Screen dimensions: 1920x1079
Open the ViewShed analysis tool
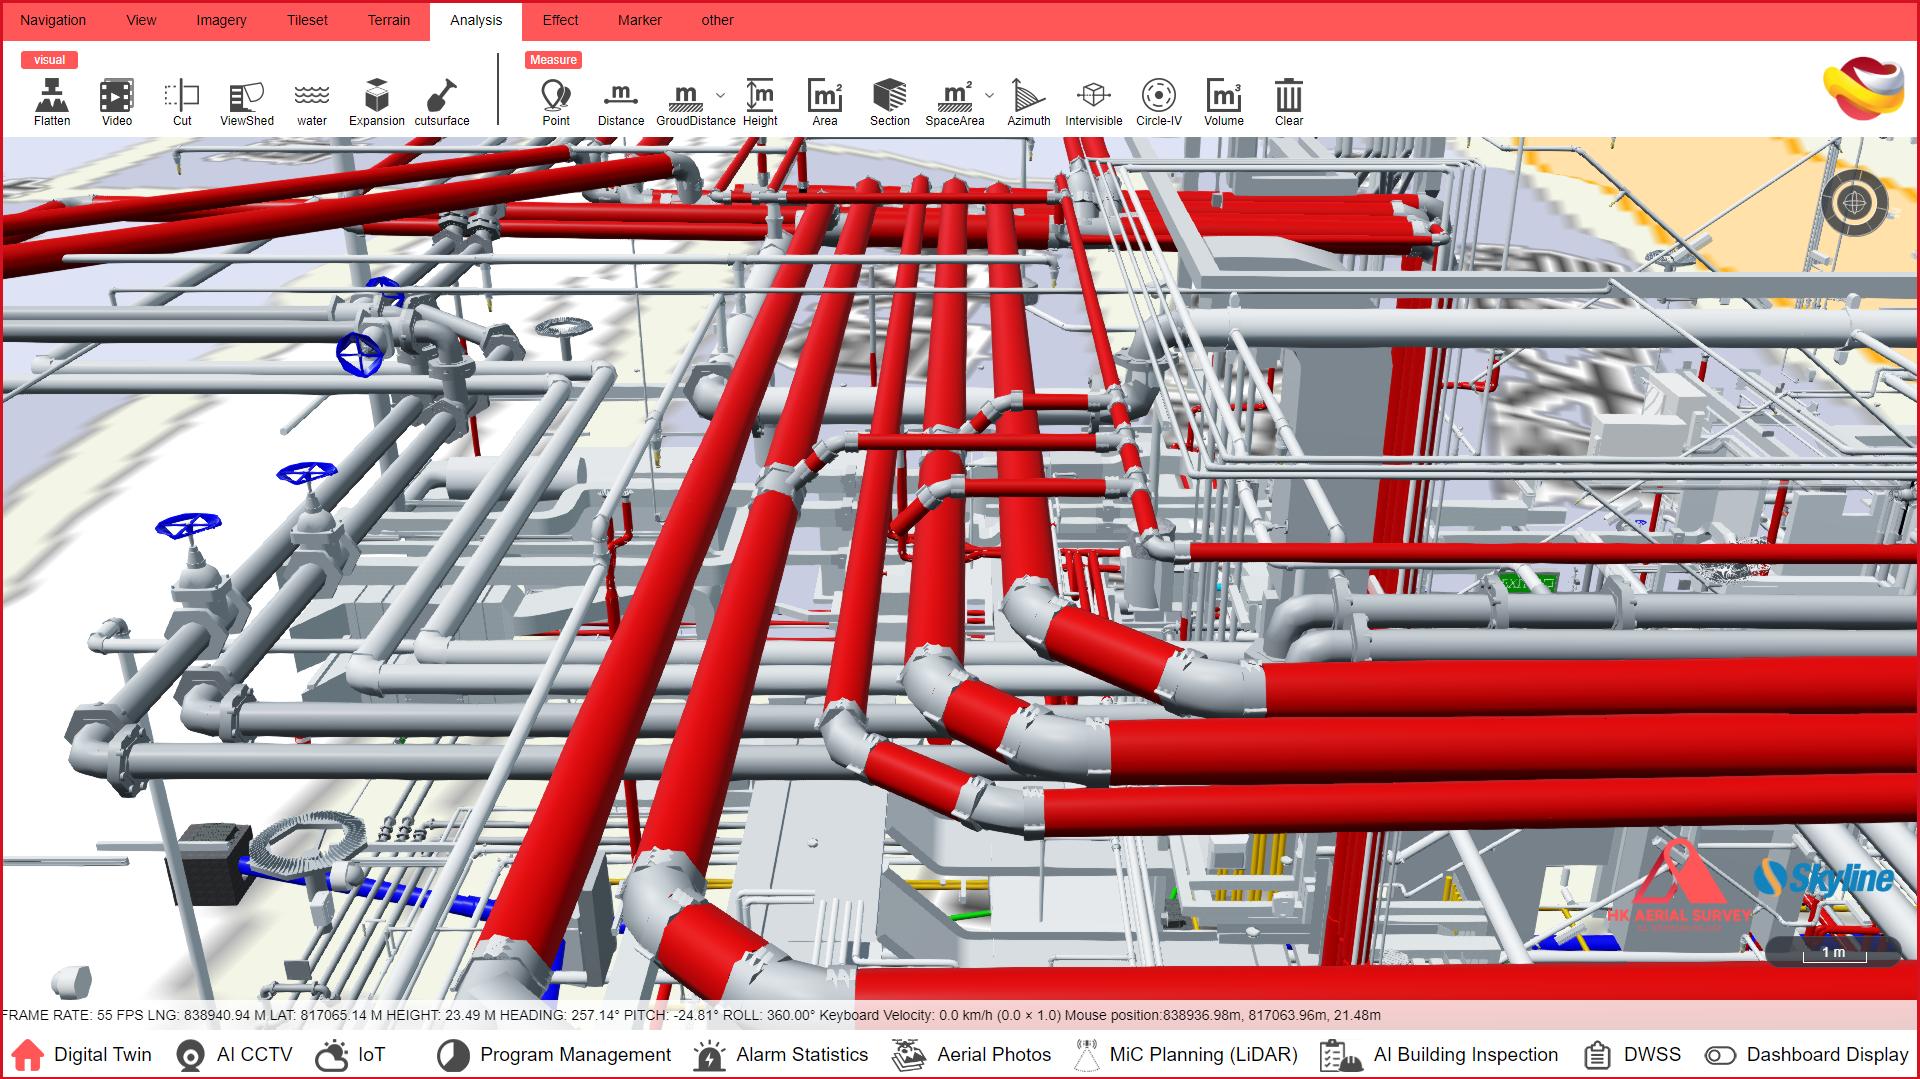point(246,102)
